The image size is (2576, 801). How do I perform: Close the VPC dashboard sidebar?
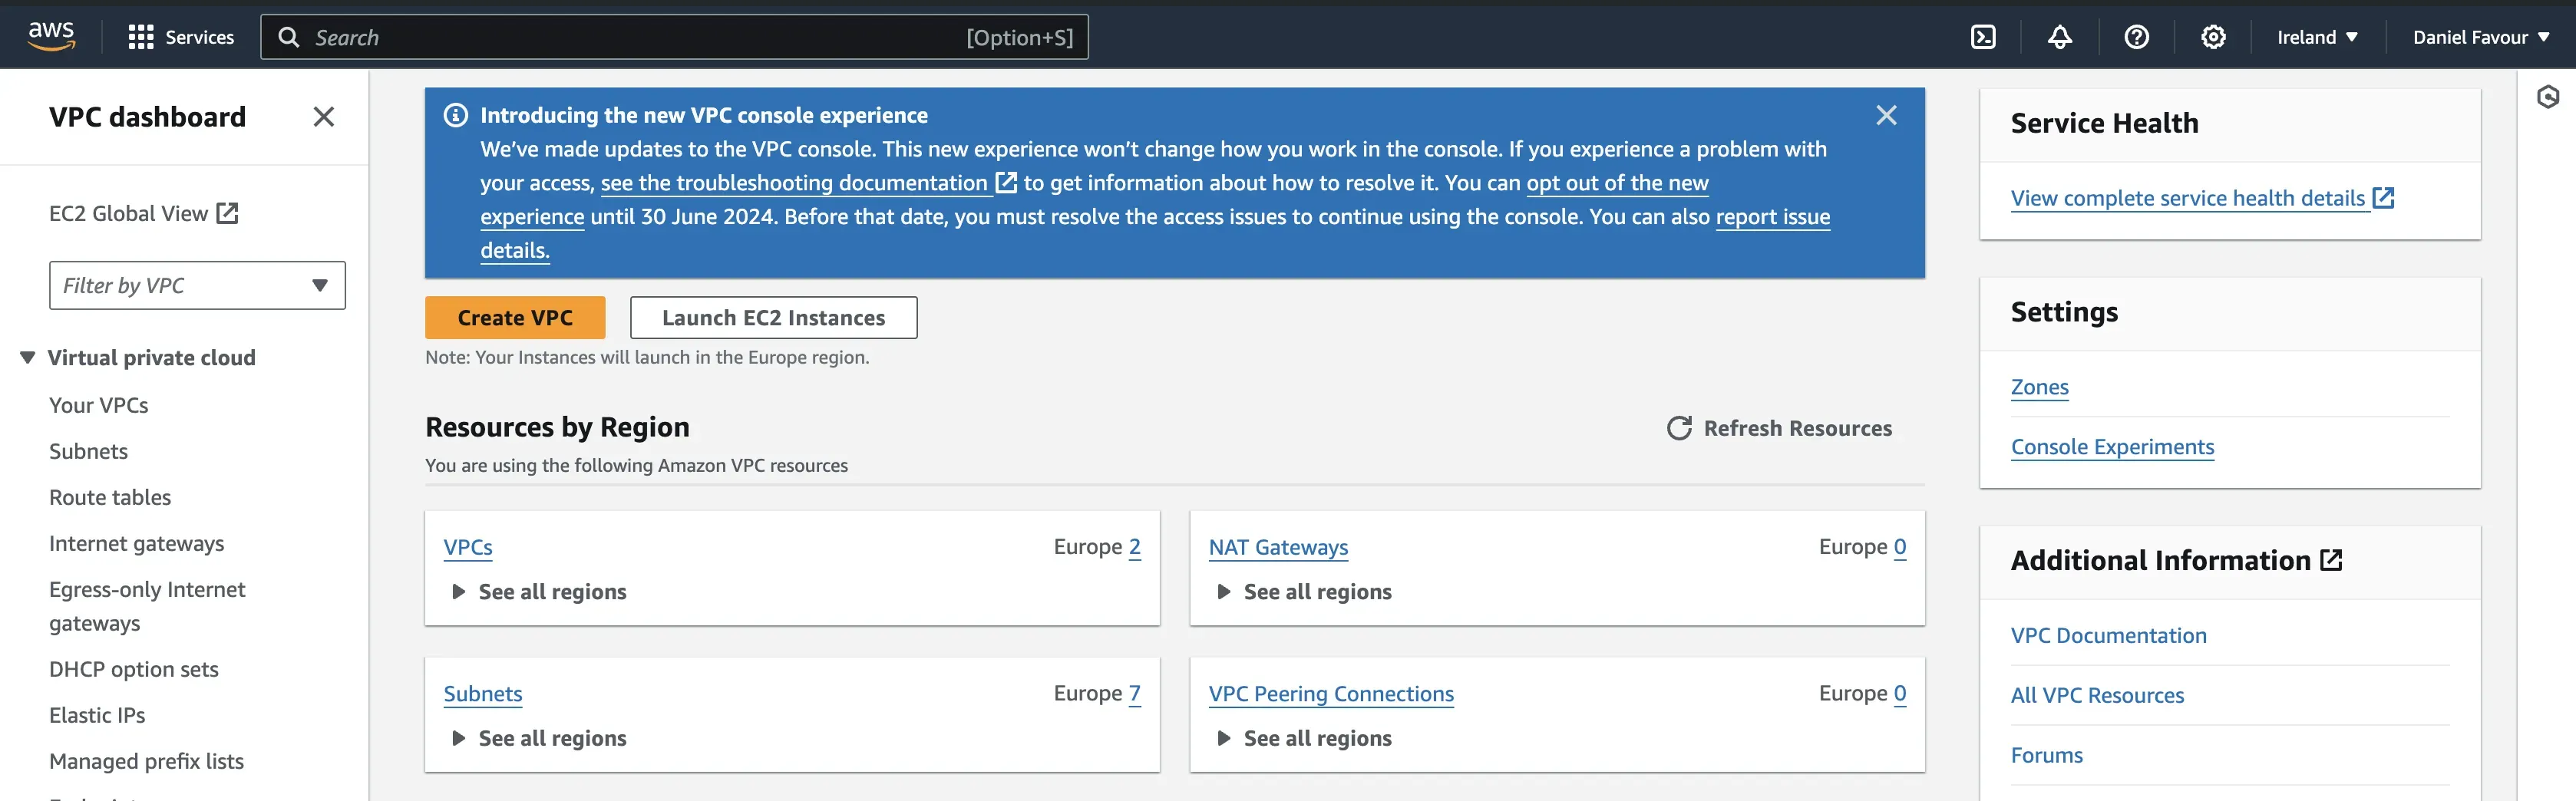323,117
